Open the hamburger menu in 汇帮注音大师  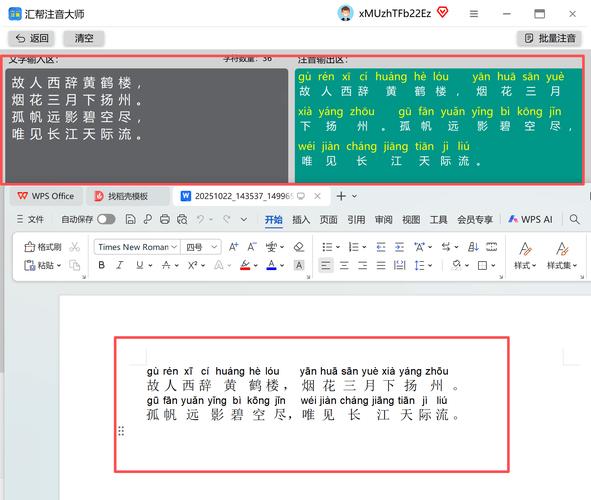(x=474, y=14)
